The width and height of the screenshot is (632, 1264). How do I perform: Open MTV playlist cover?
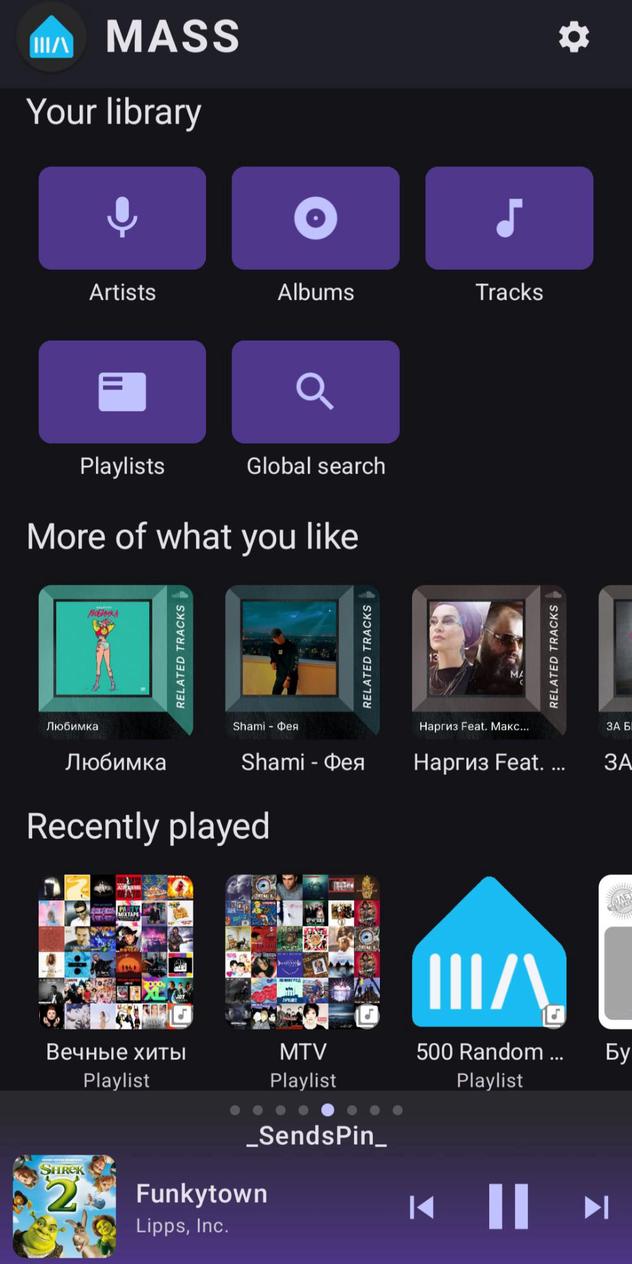[302, 952]
